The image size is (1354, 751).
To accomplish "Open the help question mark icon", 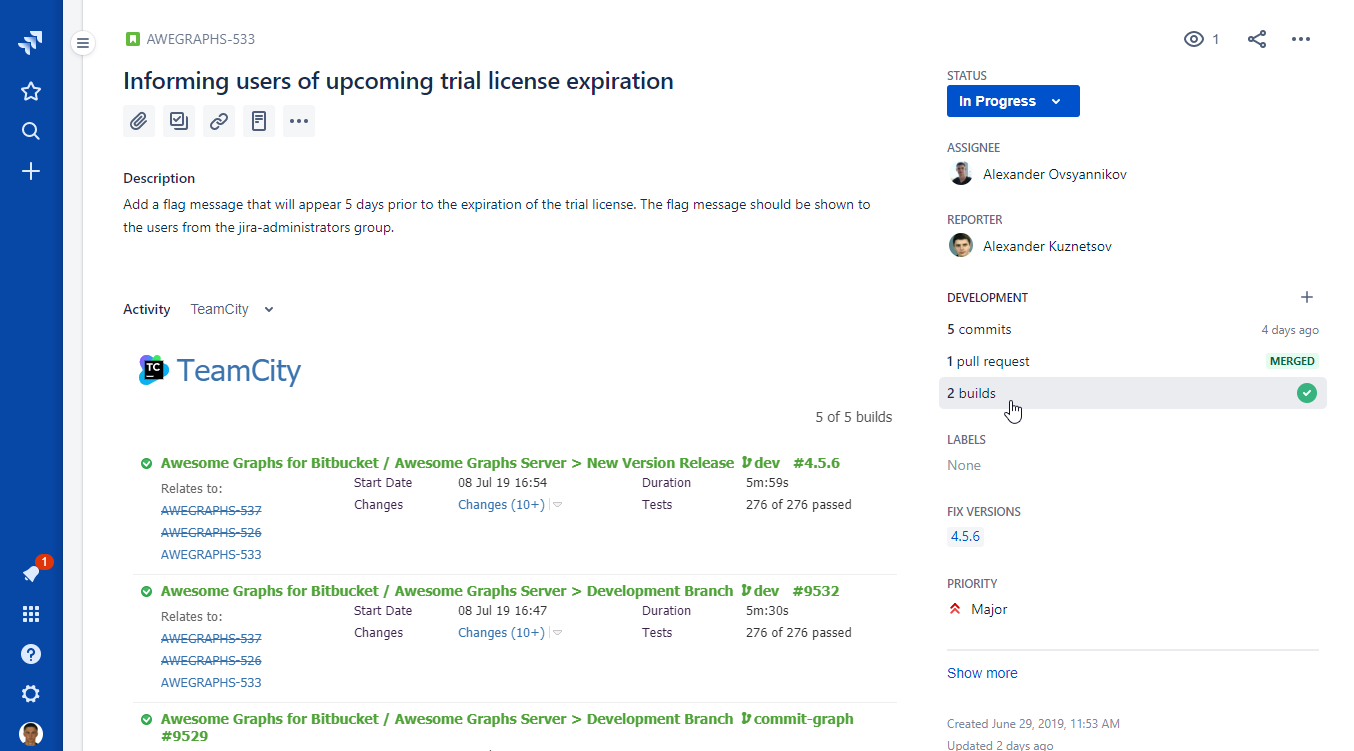I will tap(31, 654).
